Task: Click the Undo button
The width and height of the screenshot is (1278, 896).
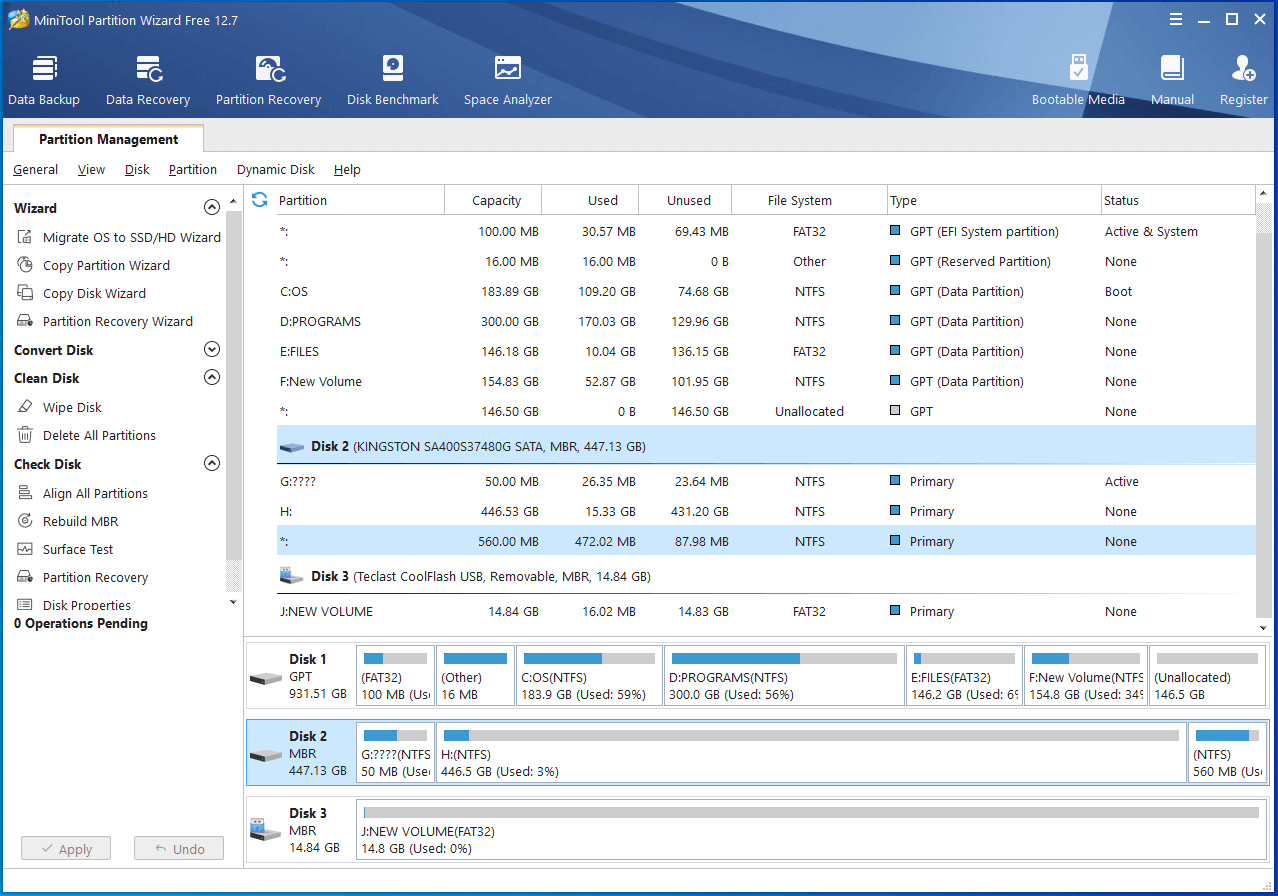Action: coord(179,849)
